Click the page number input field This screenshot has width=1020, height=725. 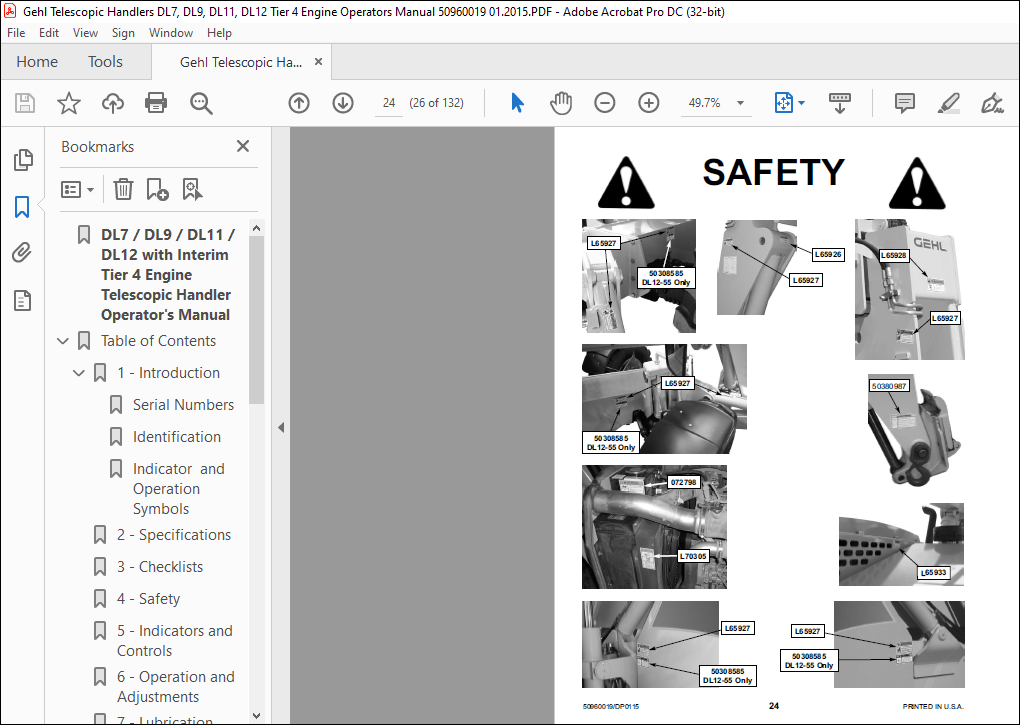pos(389,103)
